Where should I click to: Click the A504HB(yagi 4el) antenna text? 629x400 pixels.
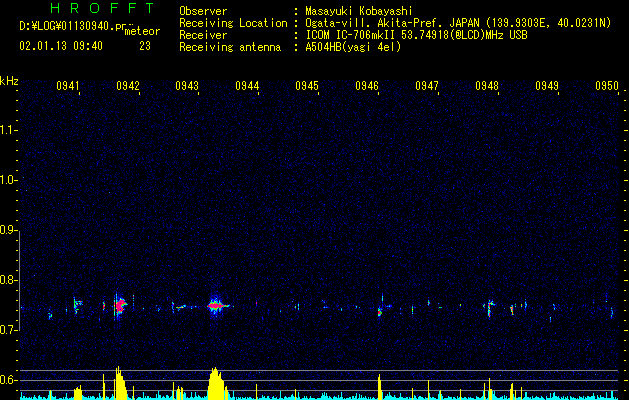pyautogui.click(x=353, y=47)
